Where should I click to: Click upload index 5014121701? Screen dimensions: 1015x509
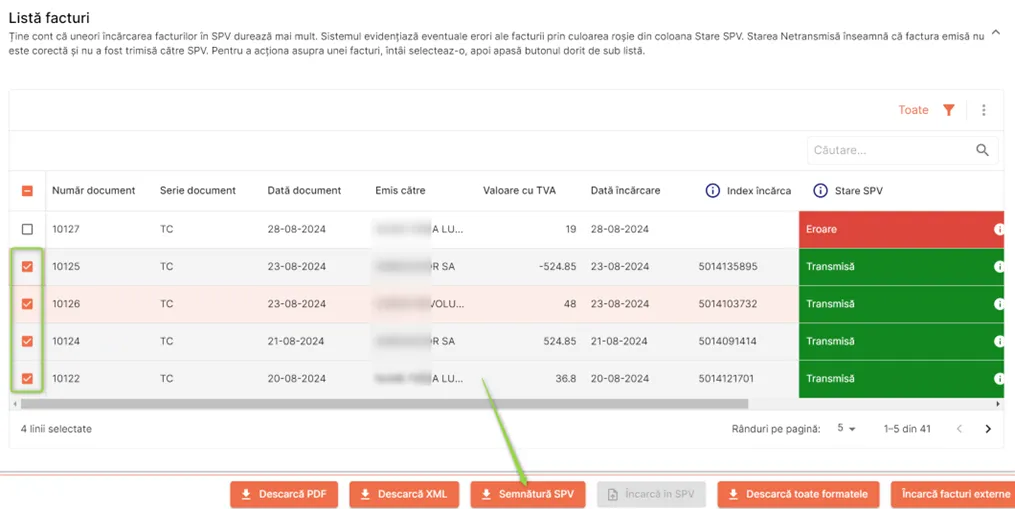[726, 378]
